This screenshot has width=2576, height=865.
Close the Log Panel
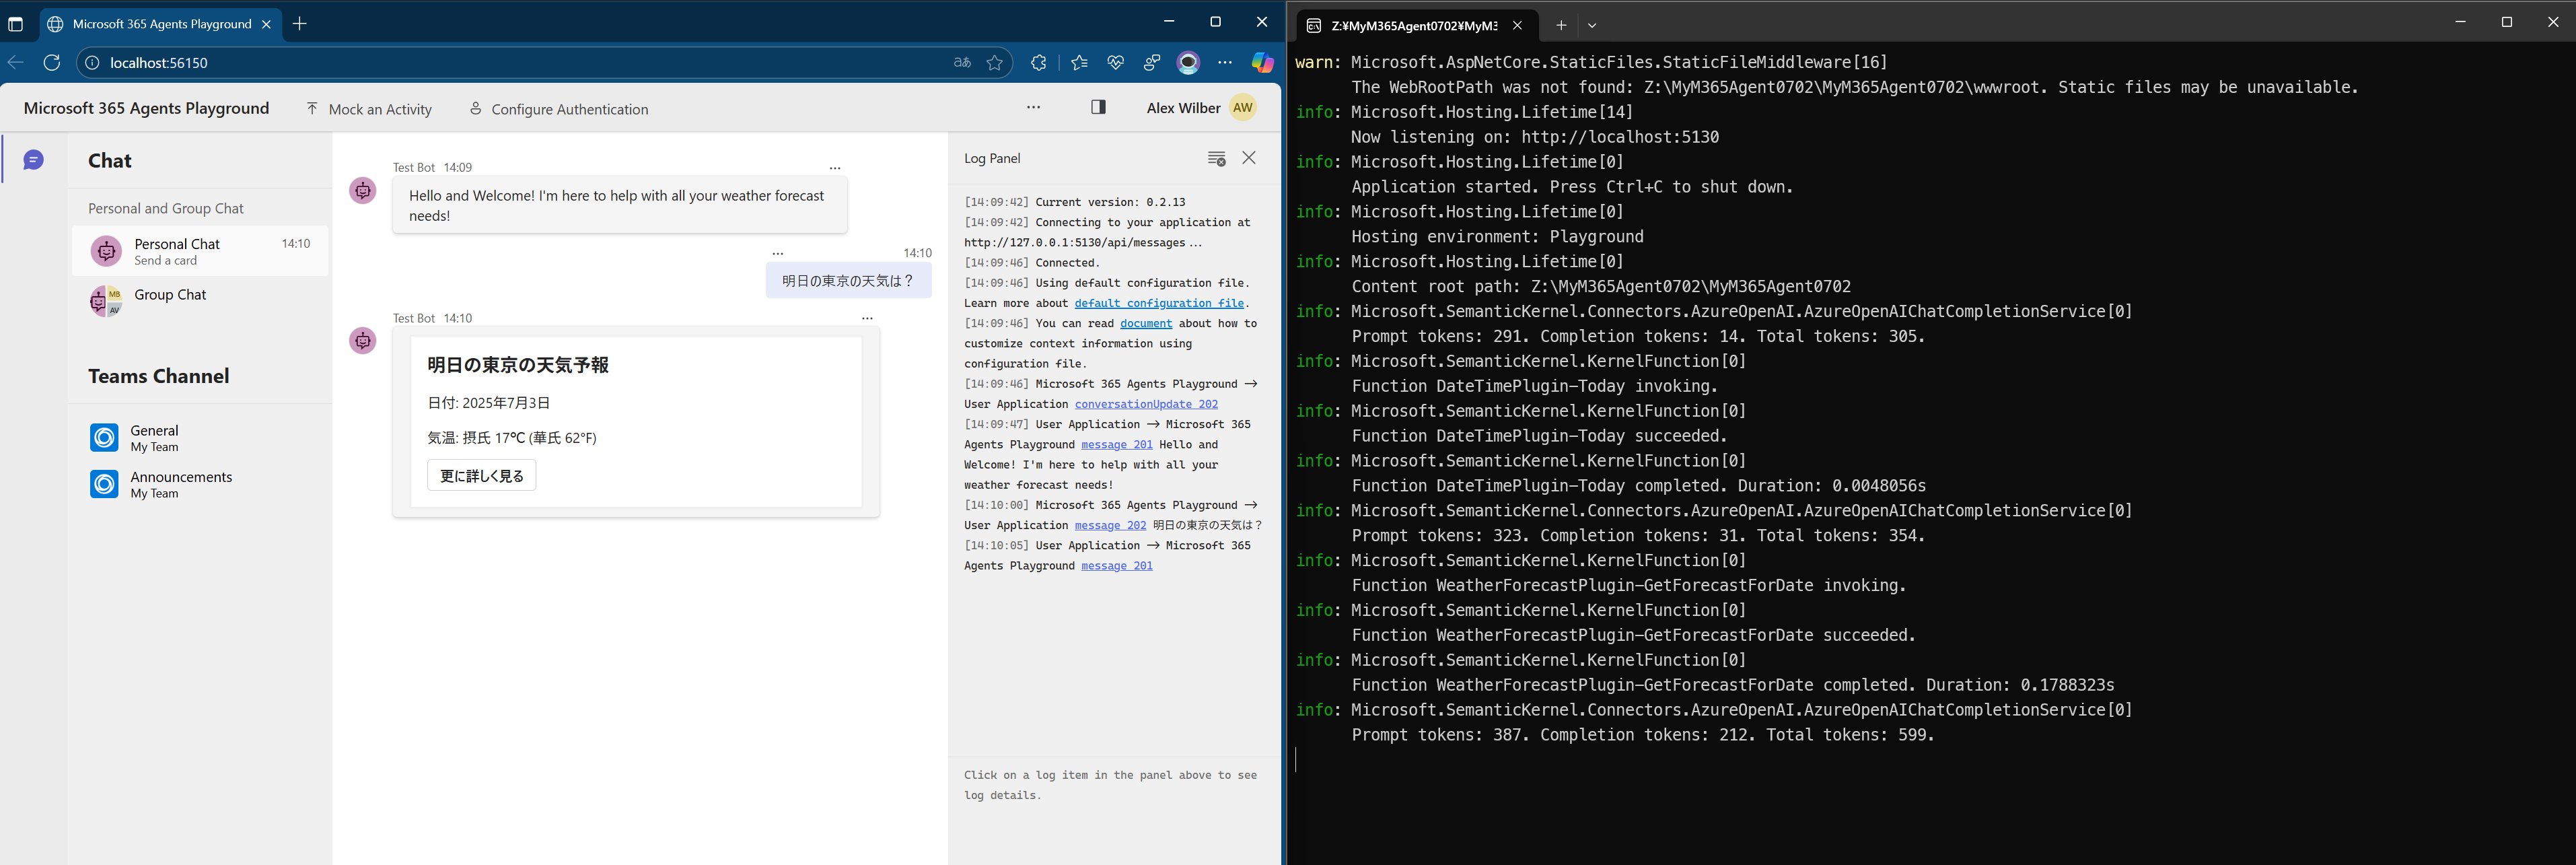[x=1249, y=157]
